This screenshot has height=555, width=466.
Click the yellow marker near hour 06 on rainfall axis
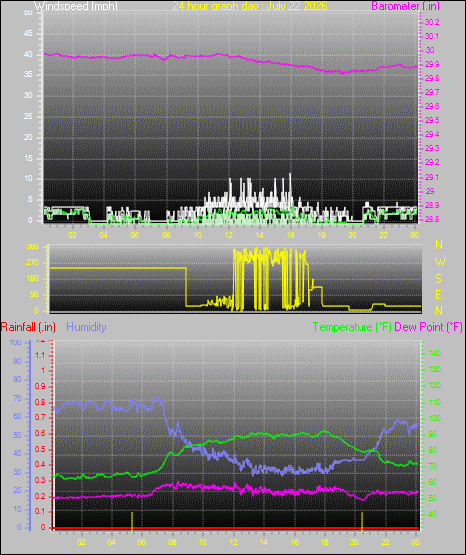(132, 521)
